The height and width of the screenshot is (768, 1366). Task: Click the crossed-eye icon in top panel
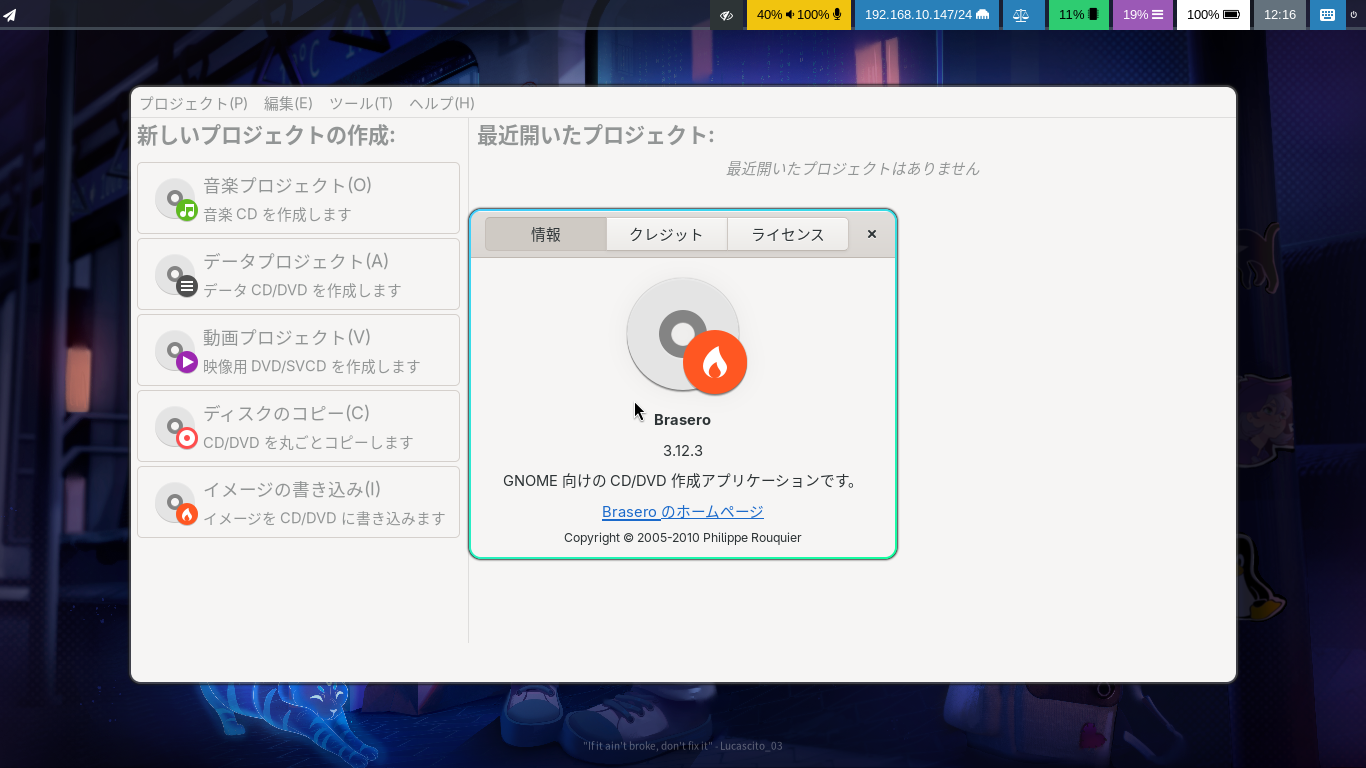tap(727, 15)
